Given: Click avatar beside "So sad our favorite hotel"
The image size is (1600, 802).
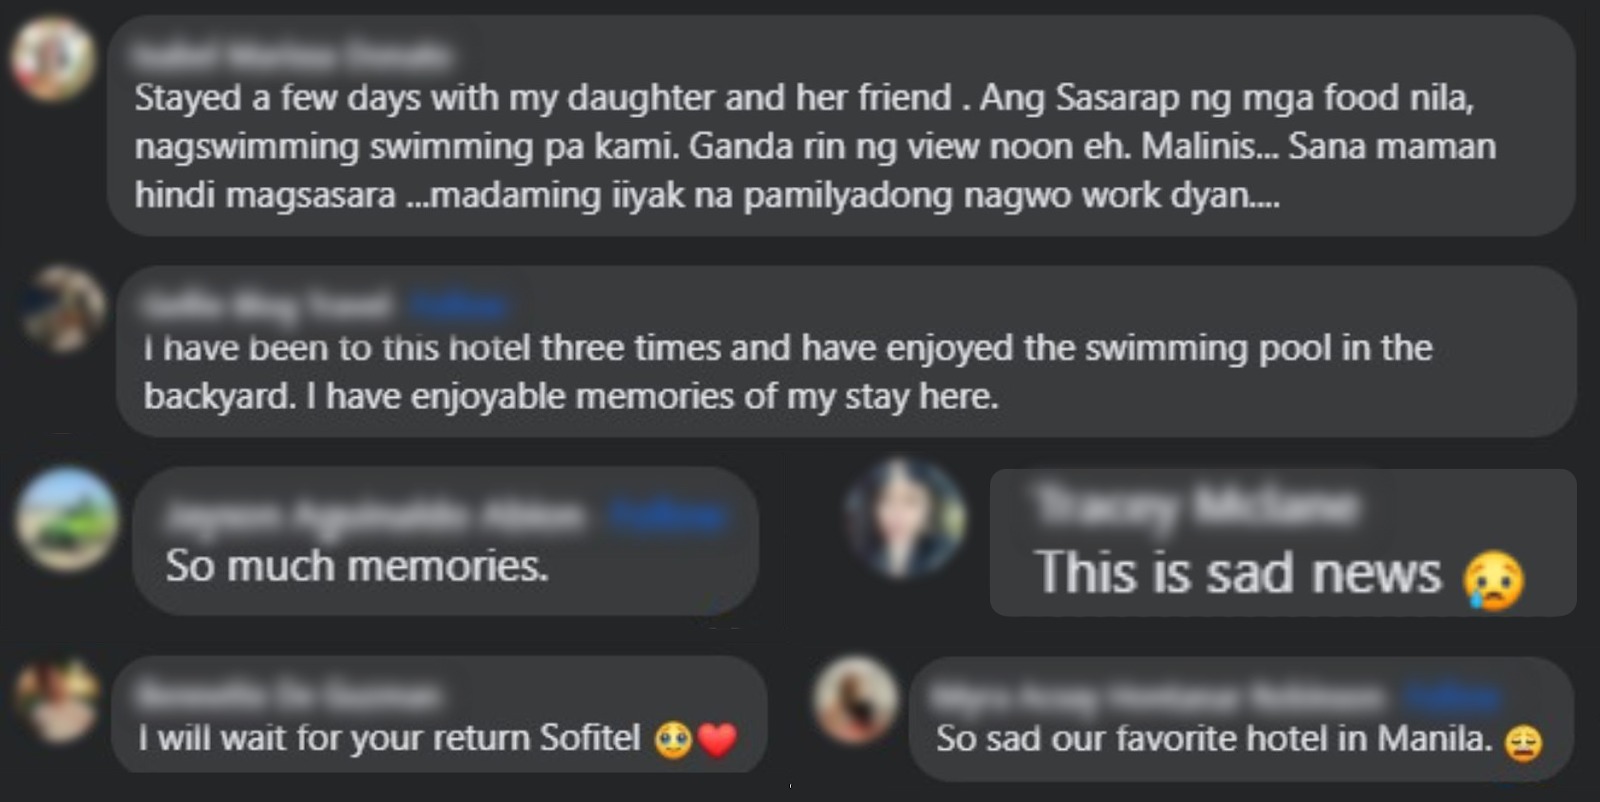Looking at the screenshot, I should 855,699.
